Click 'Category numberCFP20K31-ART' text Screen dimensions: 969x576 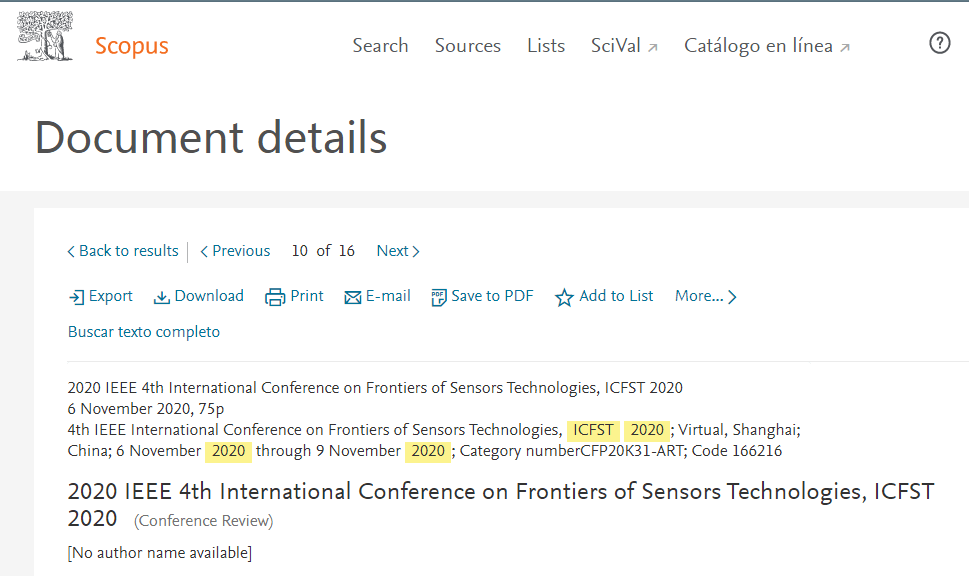[572, 451]
